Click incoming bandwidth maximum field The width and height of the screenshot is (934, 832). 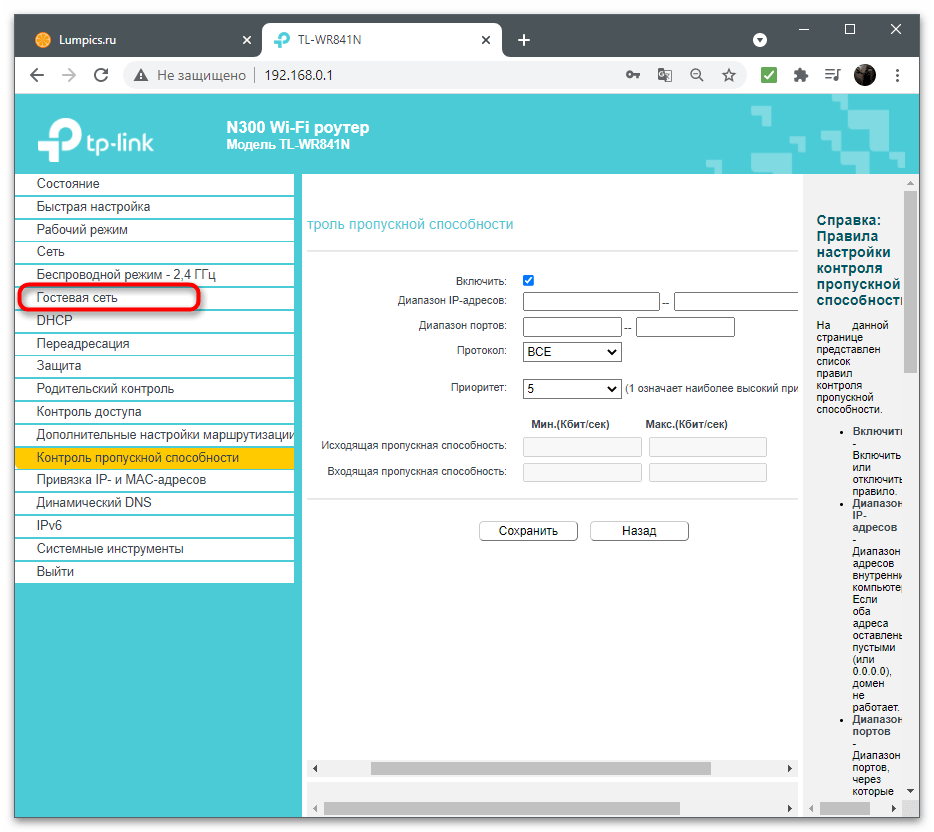coord(708,472)
